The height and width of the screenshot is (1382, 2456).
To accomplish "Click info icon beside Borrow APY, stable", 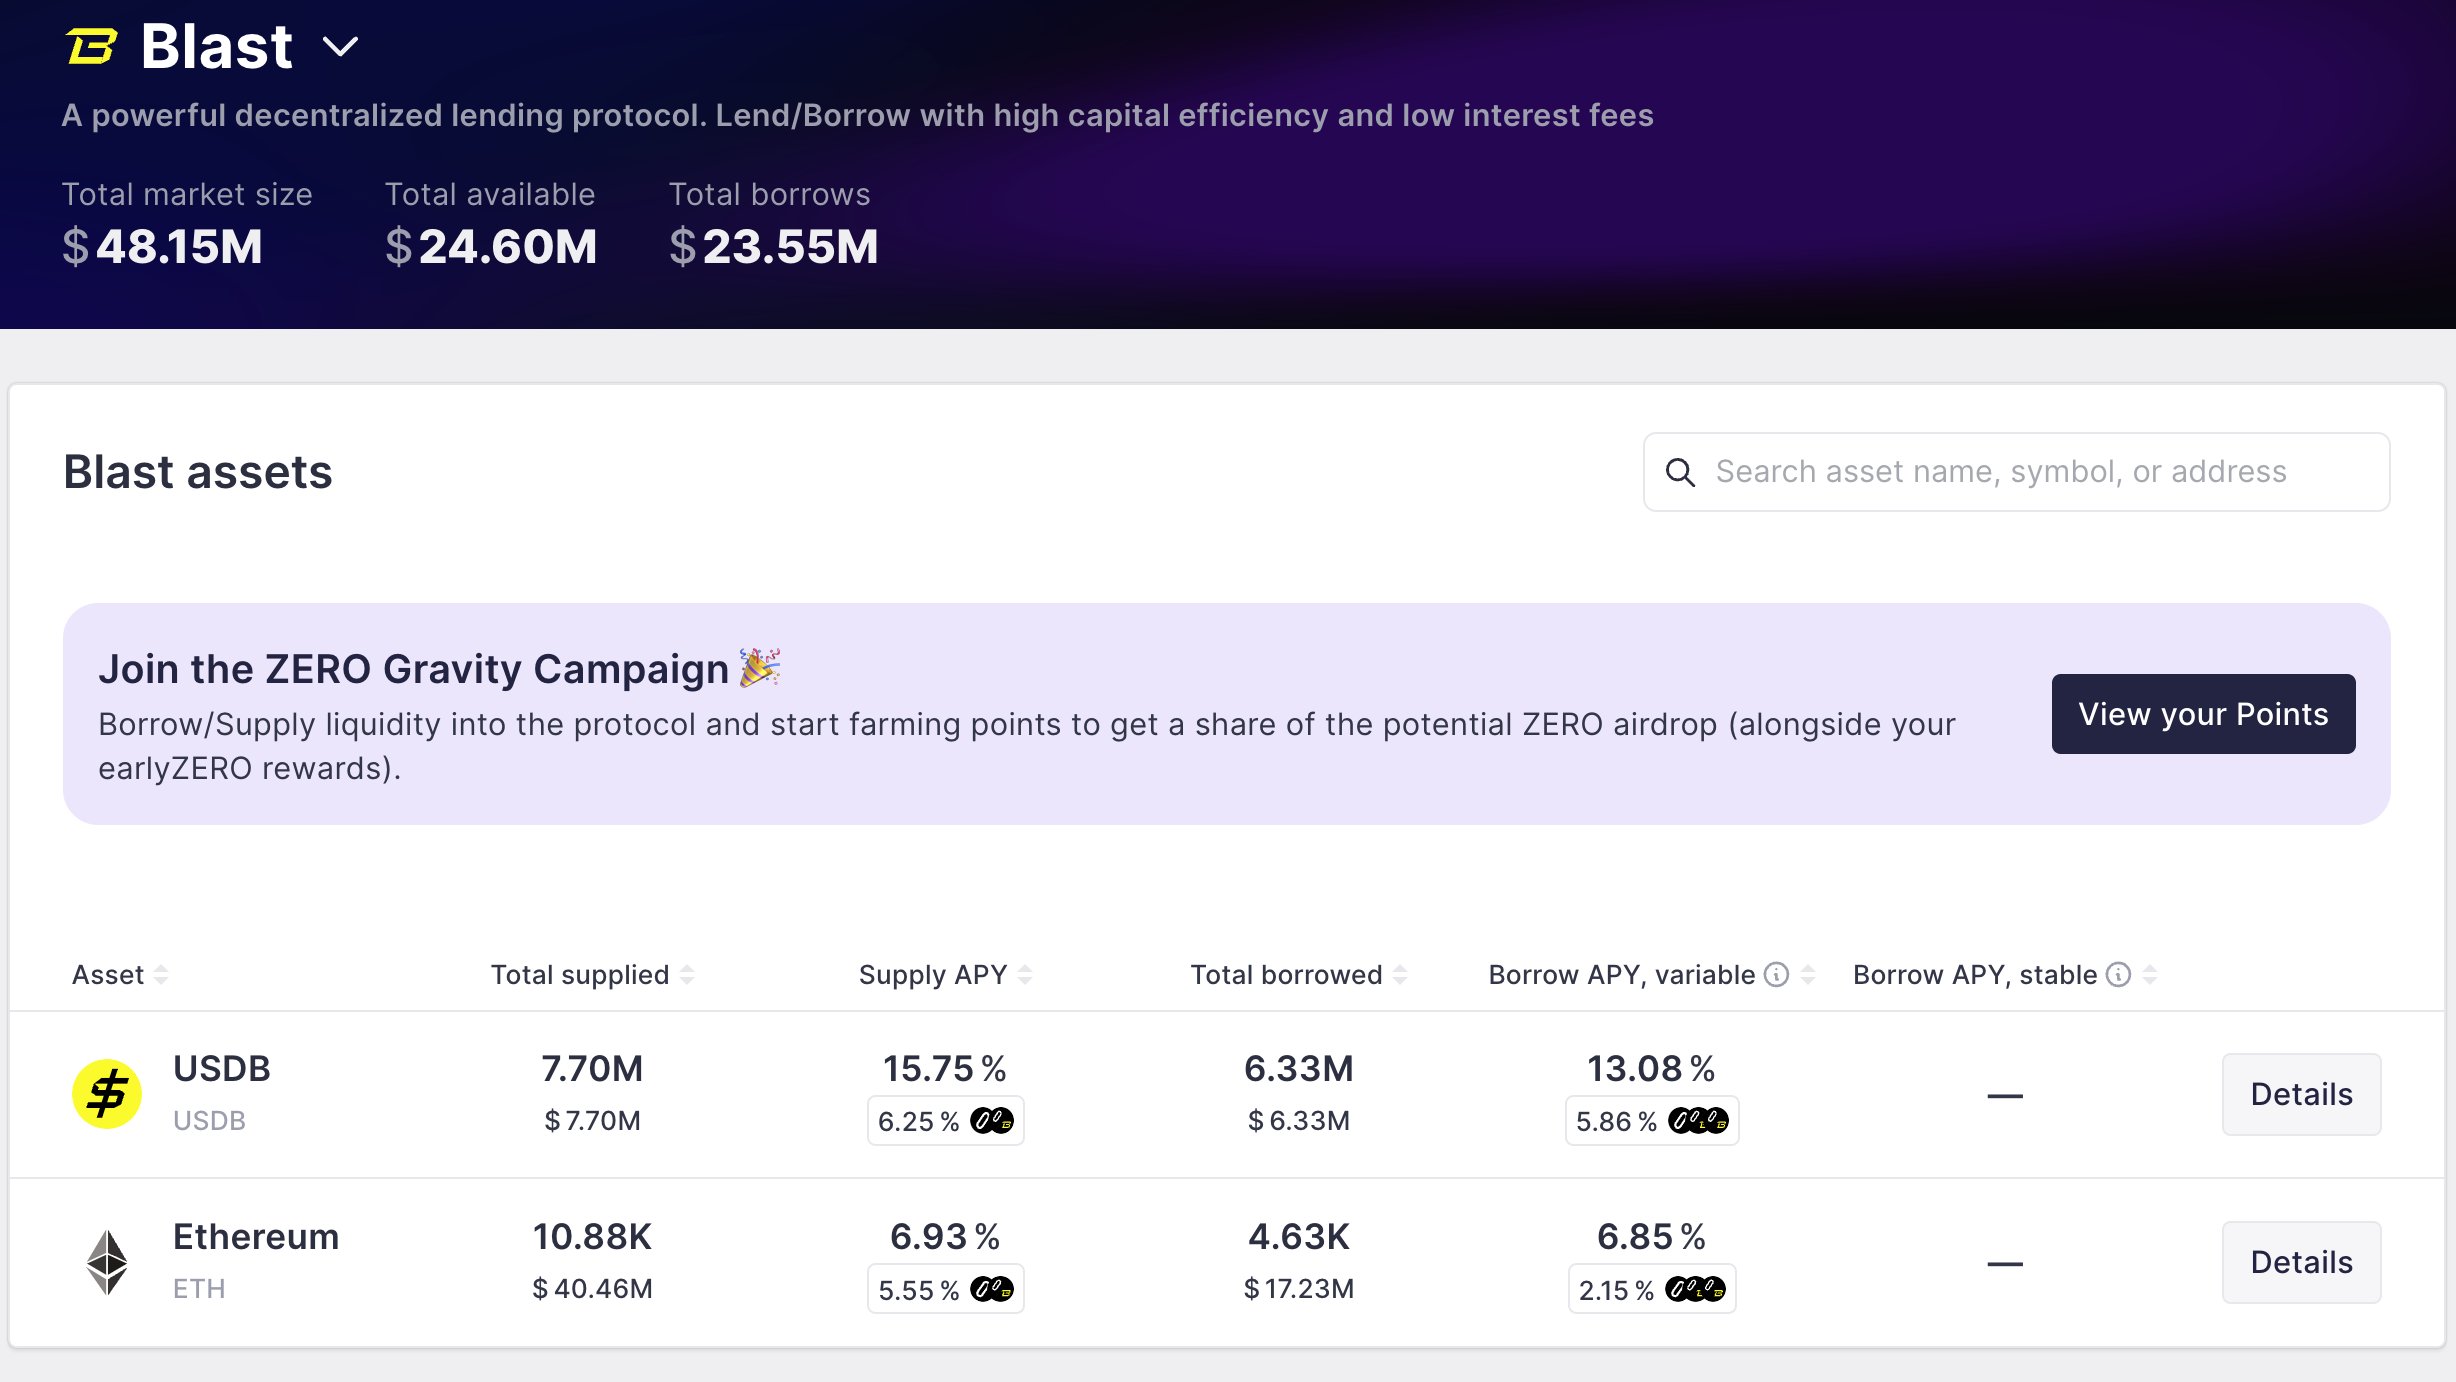I will [2118, 975].
